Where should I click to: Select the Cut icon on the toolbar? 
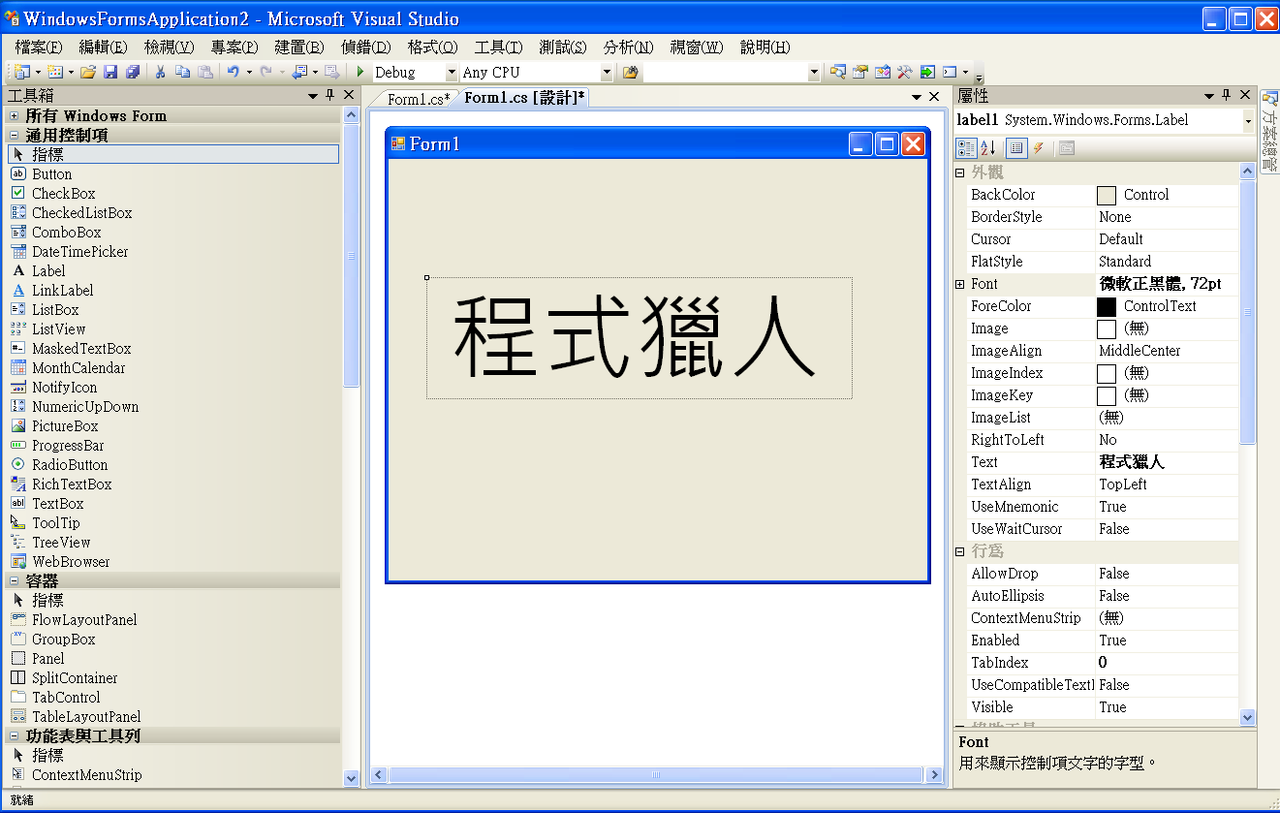pyautogui.click(x=160, y=71)
